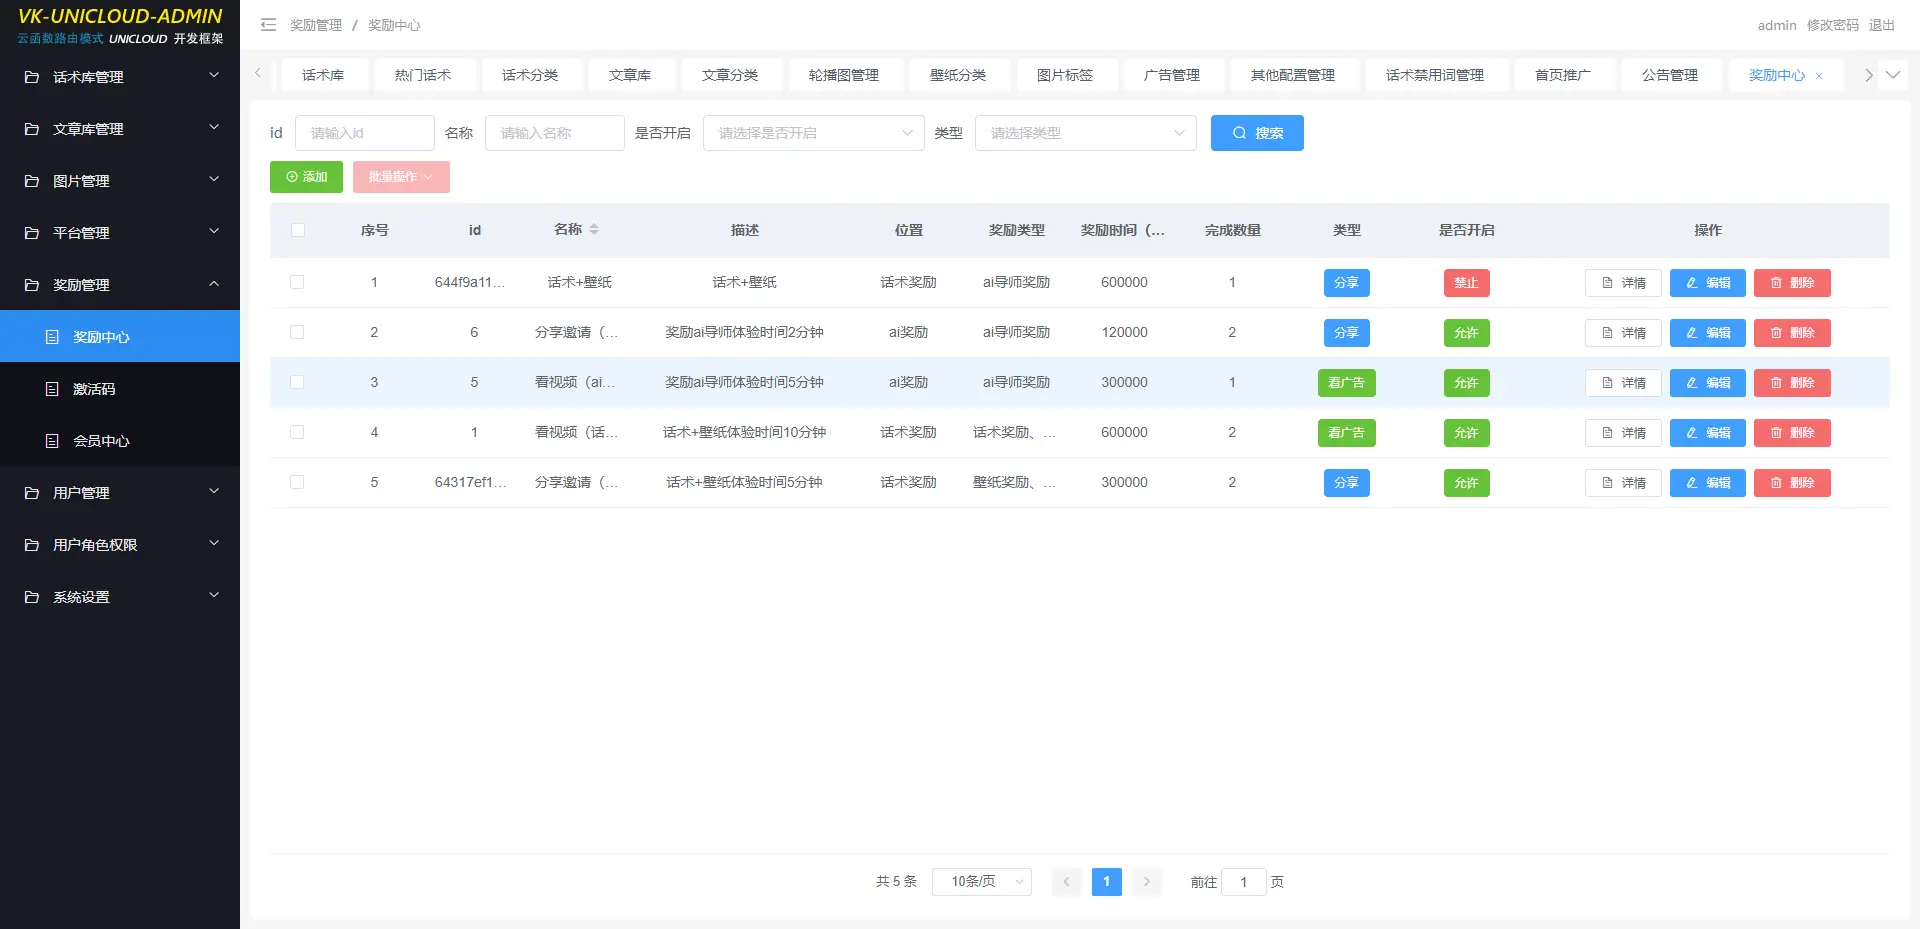
Task: Focus the id search input
Action: tap(365, 133)
